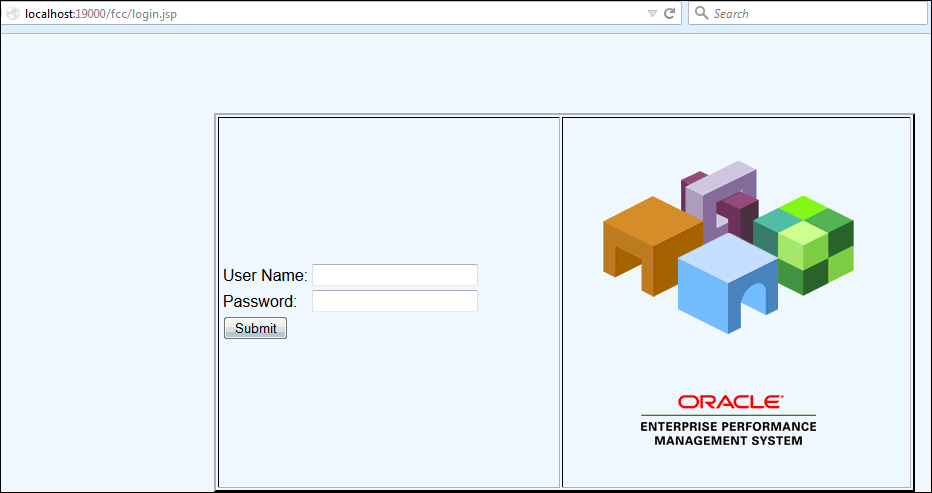932x493 pixels.
Task: Click the User Name label text
Action: click(x=265, y=276)
